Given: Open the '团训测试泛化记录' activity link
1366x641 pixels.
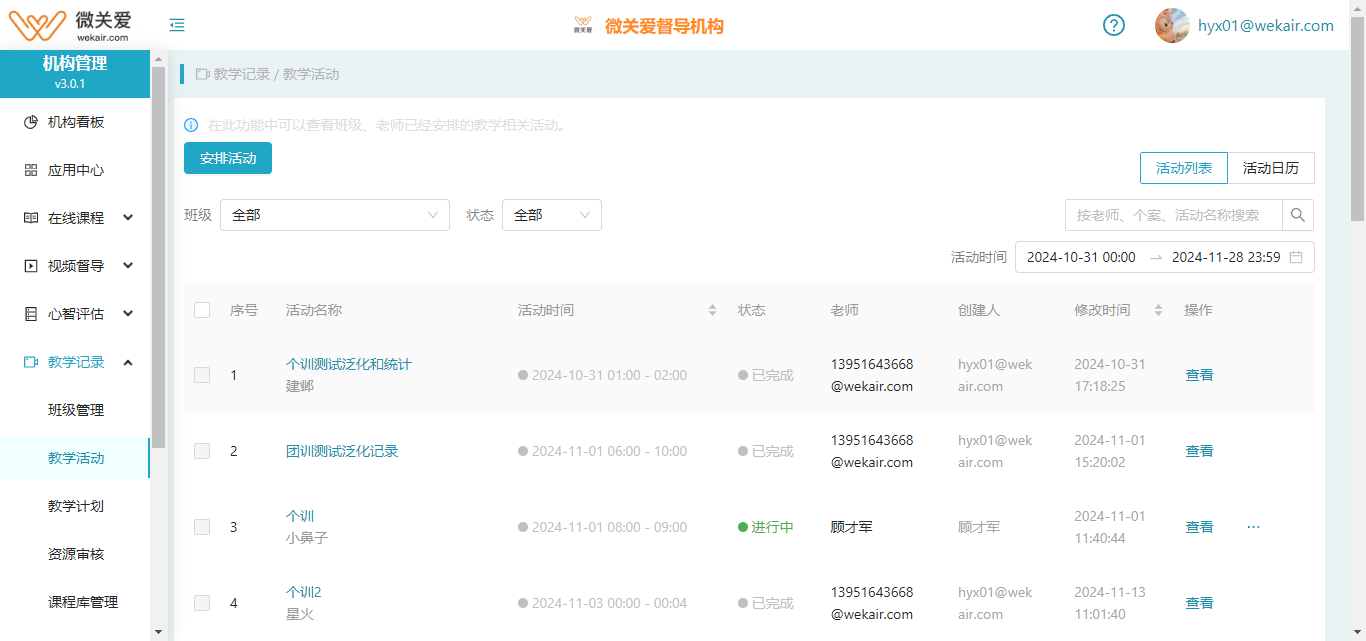Looking at the screenshot, I should 342,451.
